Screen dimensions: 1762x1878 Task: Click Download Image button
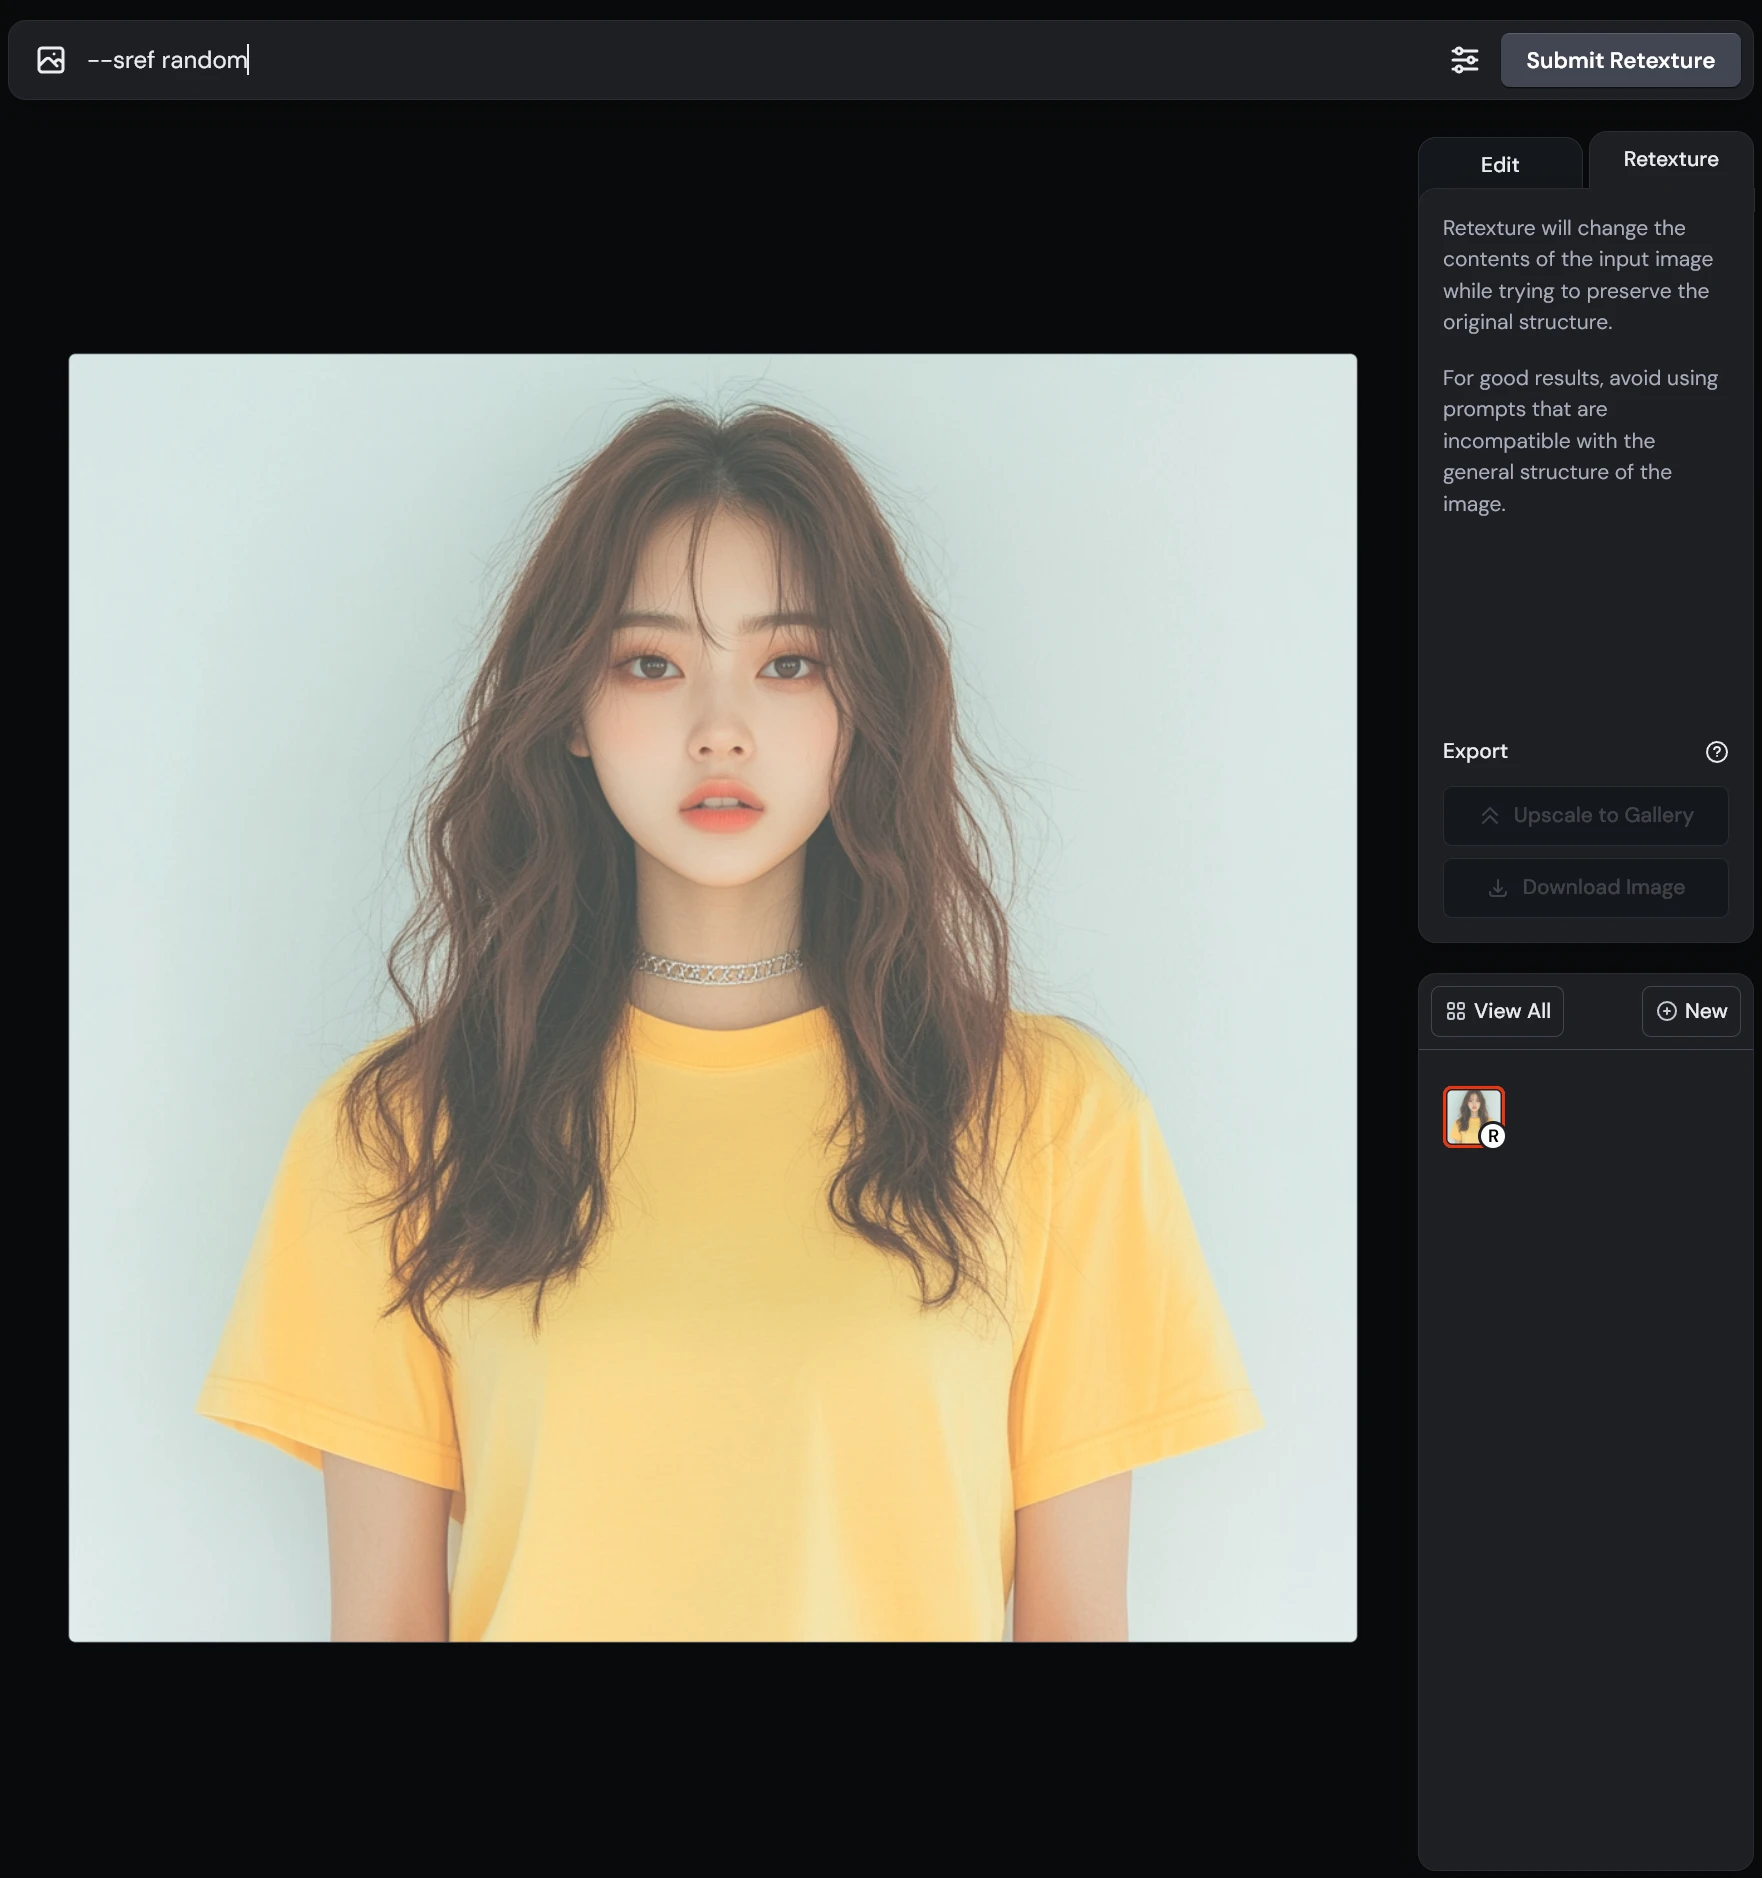pos(1585,888)
